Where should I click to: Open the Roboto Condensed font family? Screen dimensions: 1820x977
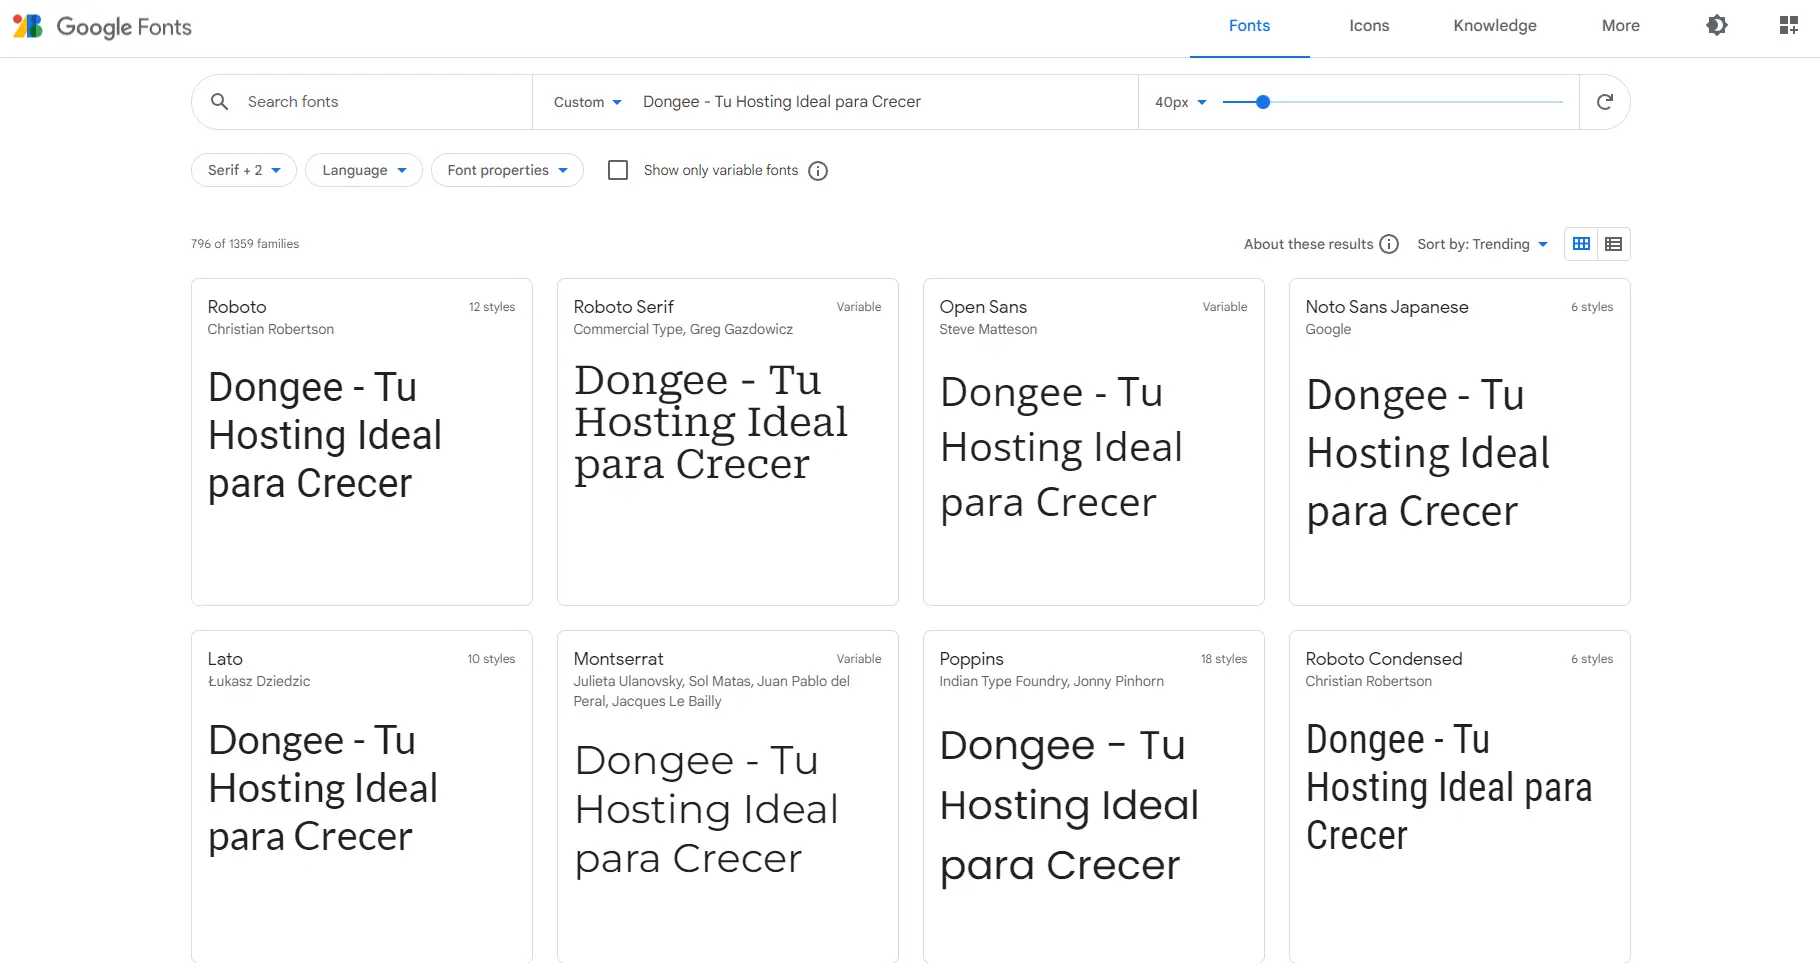(x=1384, y=659)
